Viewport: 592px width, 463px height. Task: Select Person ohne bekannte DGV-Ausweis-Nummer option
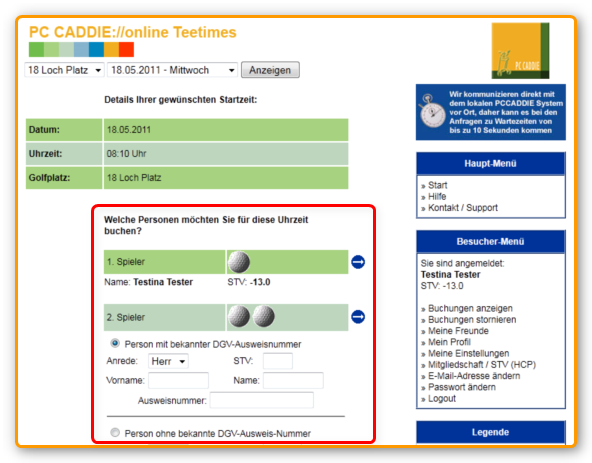pos(115,432)
